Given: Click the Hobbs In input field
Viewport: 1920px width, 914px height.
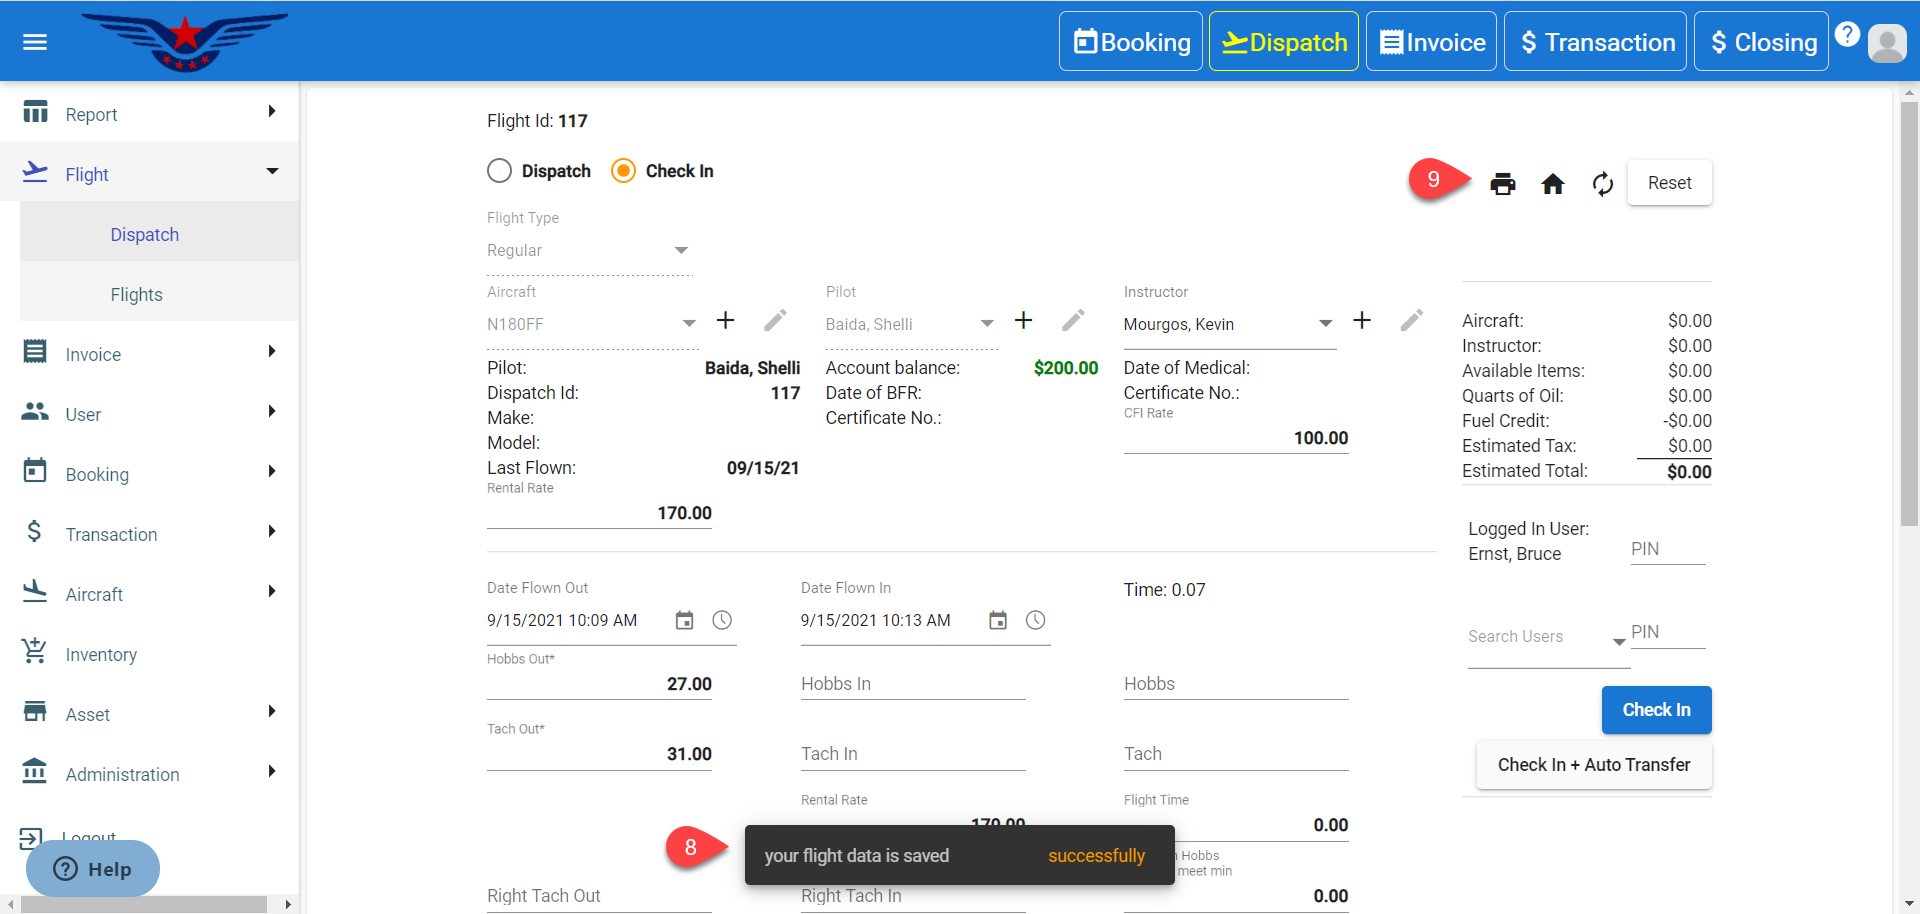Looking at the screenshot, I should pyautogui.click(x=912, y=684).
